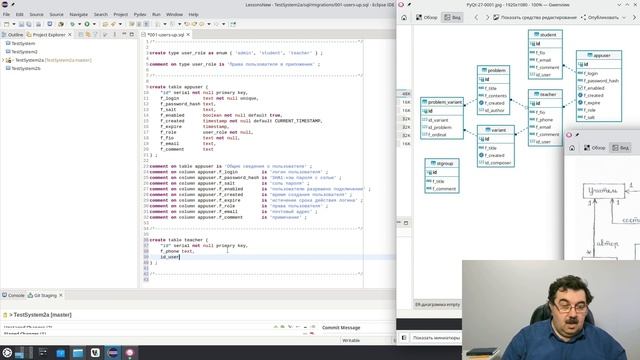Minimize the Project Explorer panel
This screenshot has width=640, height=360.
pos(124,35)
